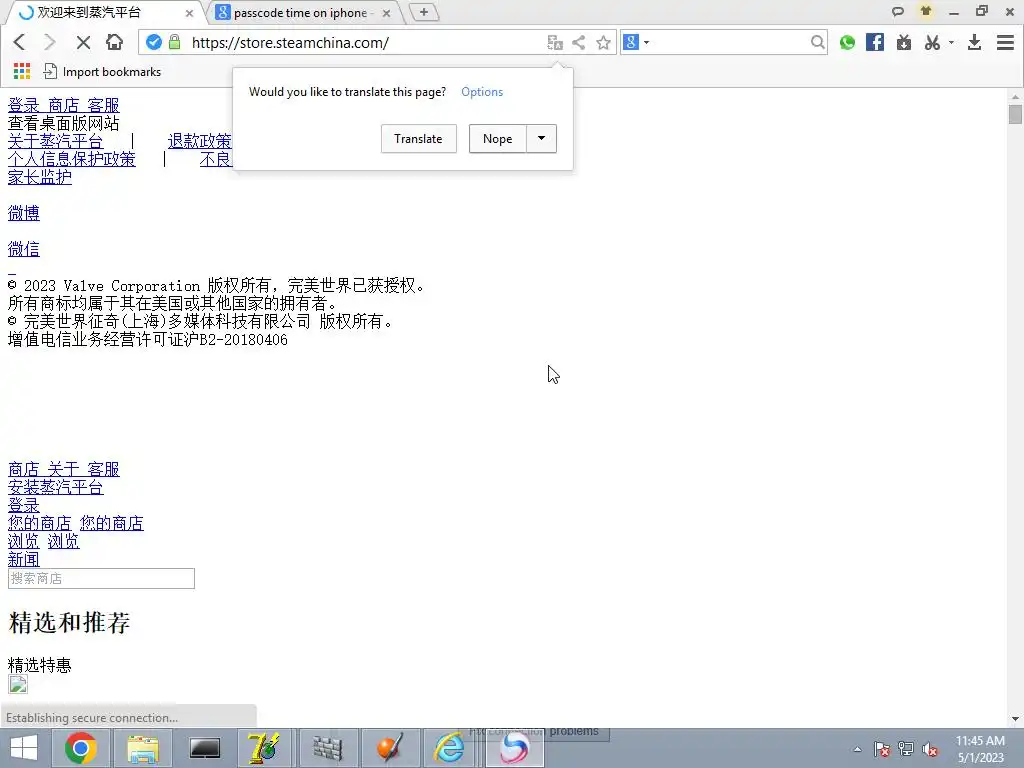Close the passcode time on iphone tab
Viewport: 1024px width, 768px height.
coord(387,13)
